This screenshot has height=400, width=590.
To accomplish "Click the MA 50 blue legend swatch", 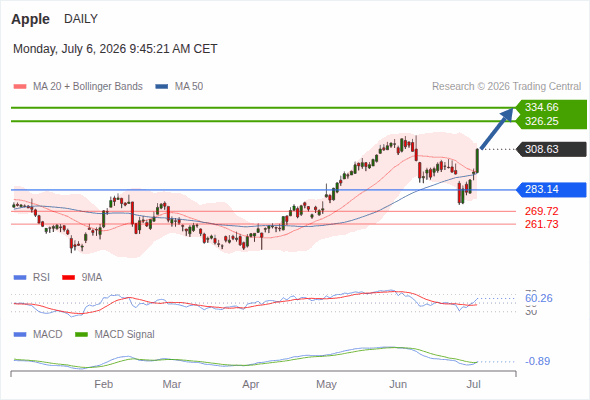I will coord(161,87).
